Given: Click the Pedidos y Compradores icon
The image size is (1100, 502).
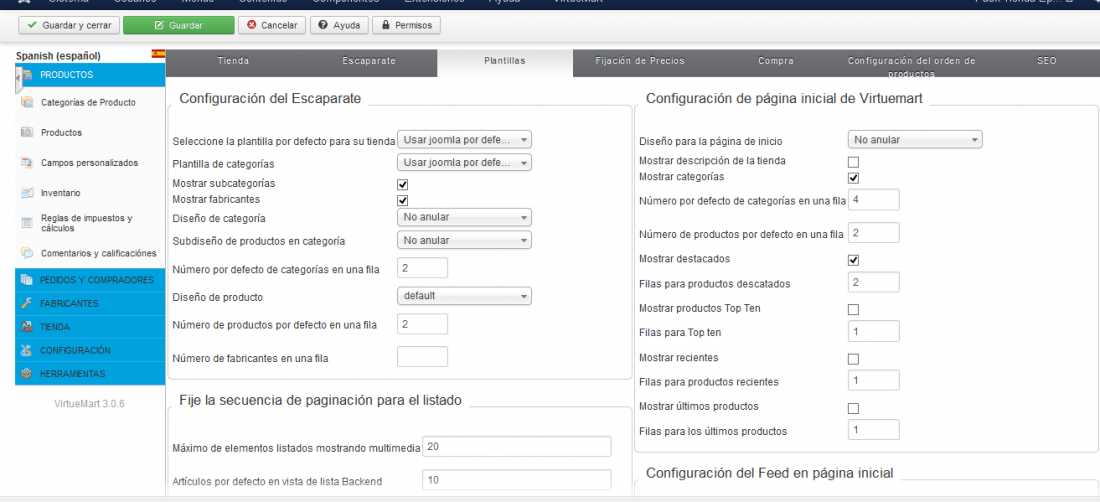Looking at the screenshot, I should (x=27, y=280).
